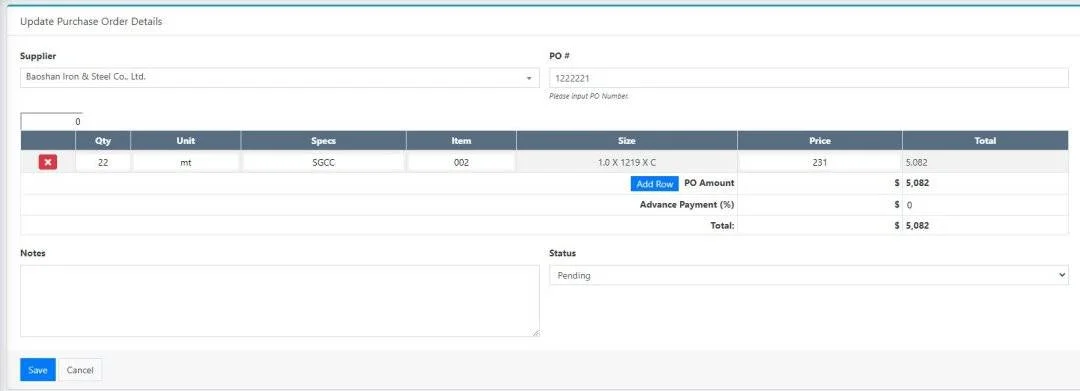The height and width of the screenshot is (391, 1080).
Task: Click the Add Row button
Action: click(654, 184)
